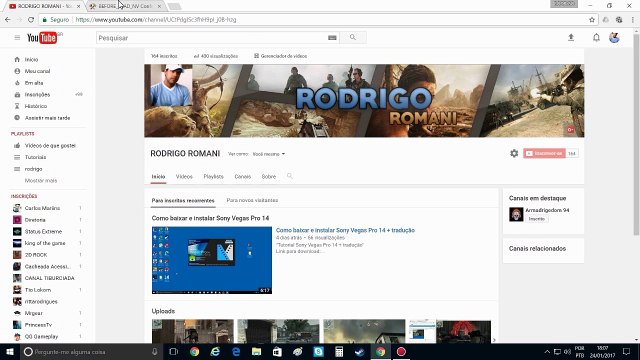The image size is (640, 360).
Task: Open King of the game subscription
Action: 45,243
